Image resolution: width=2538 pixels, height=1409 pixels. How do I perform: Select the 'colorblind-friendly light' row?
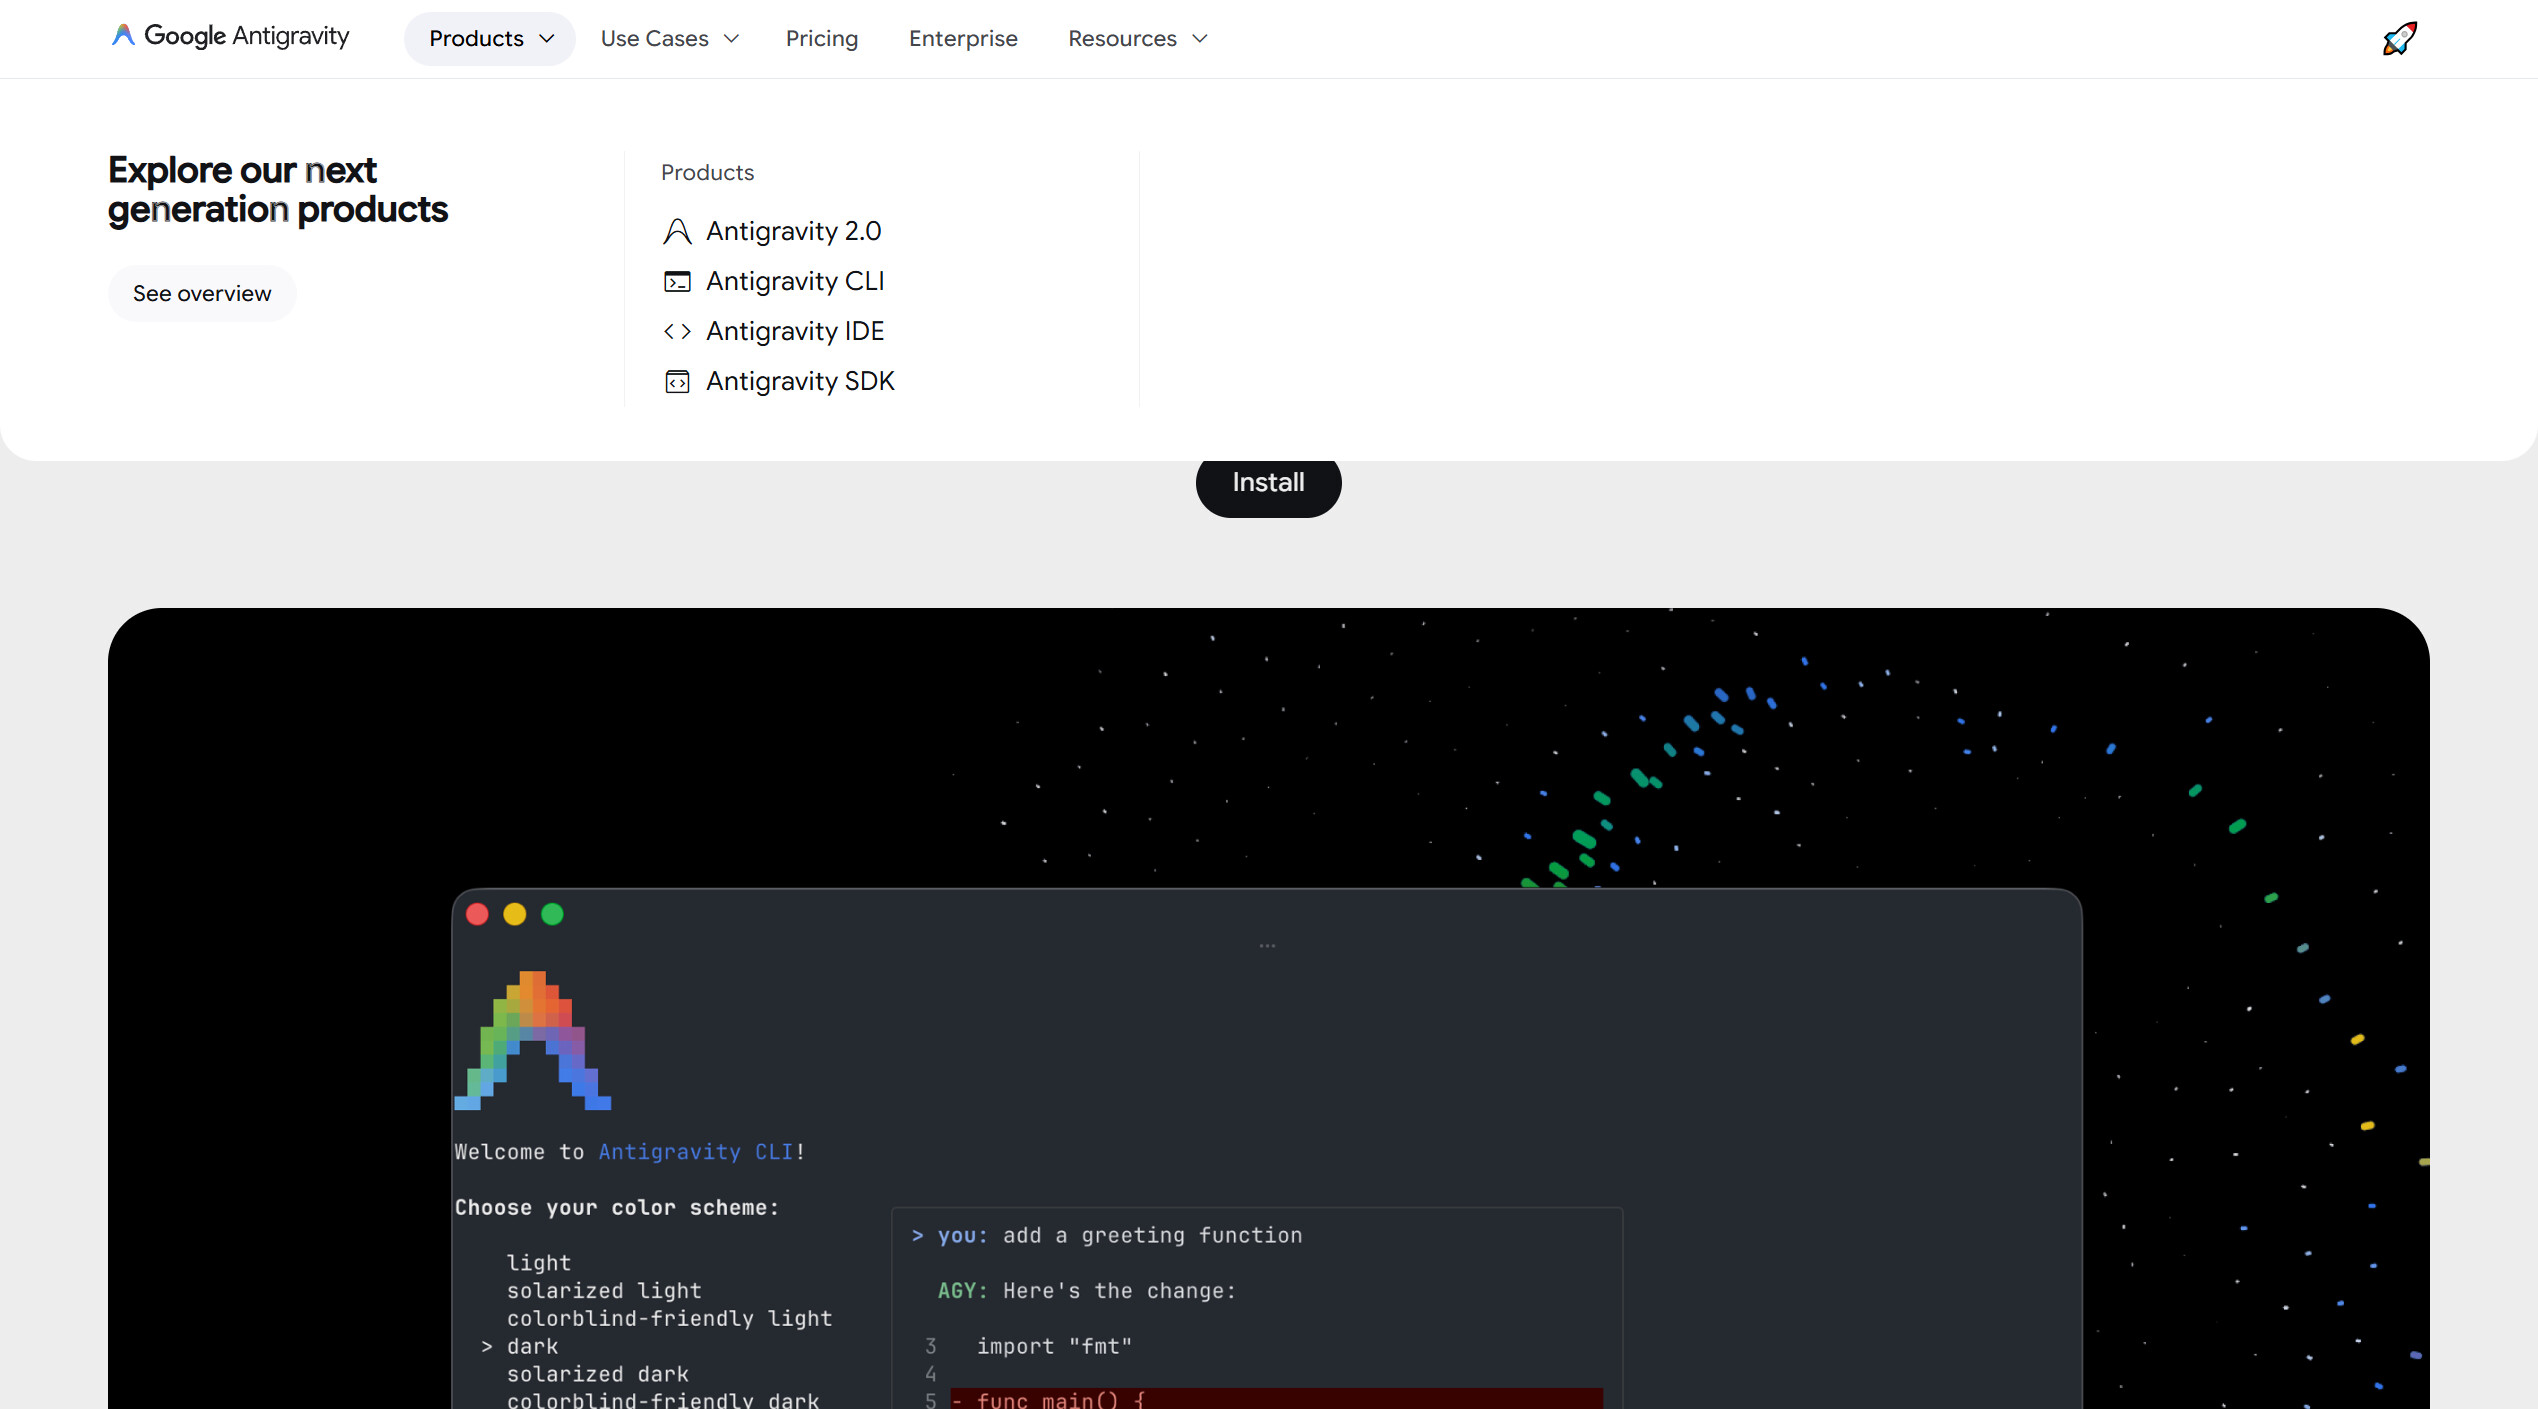tap(669, 1319)
